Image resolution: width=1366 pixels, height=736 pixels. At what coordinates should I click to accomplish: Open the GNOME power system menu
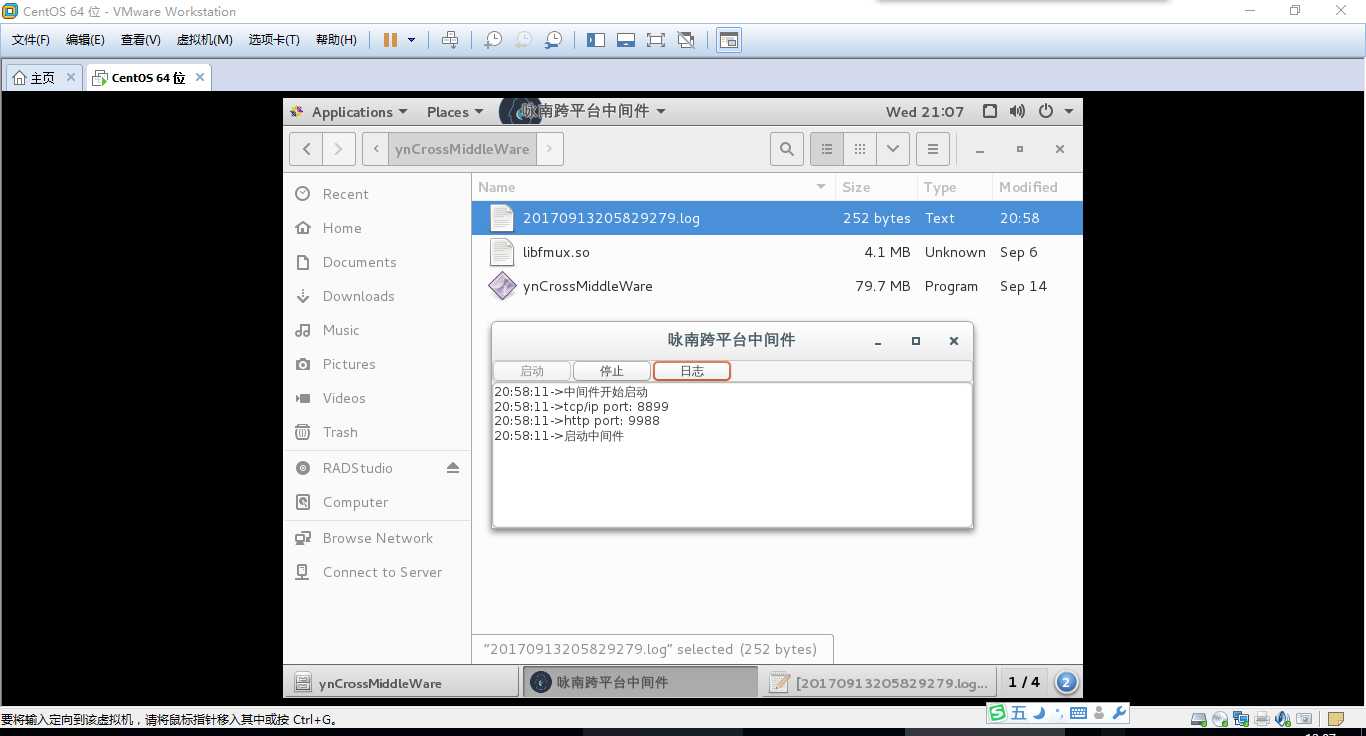click(1055, 111)
